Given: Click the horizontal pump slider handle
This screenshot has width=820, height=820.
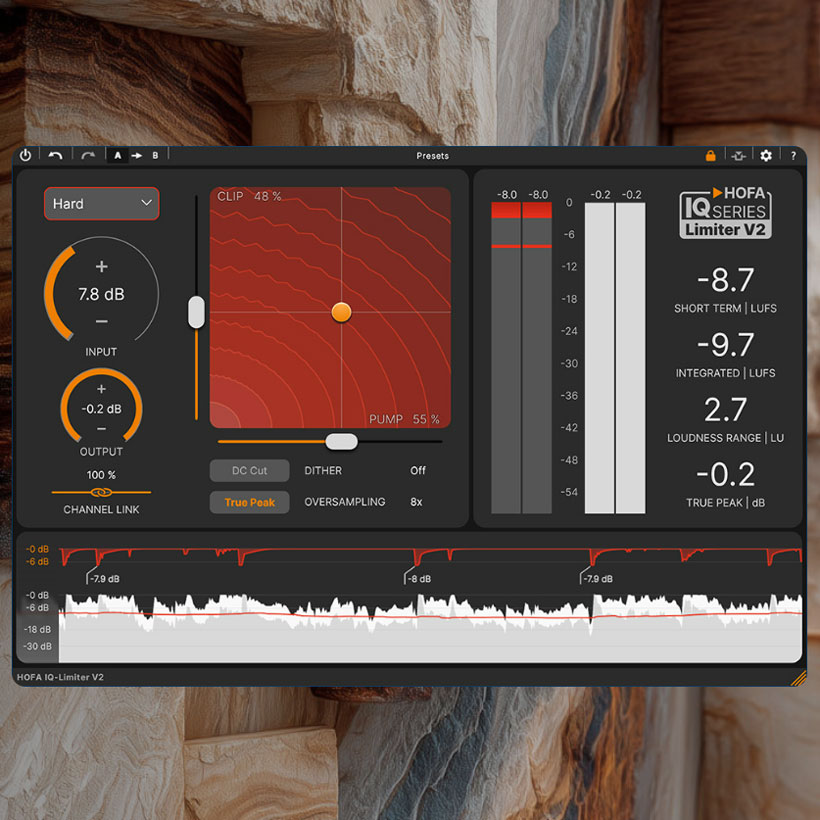Looking at the screenshot, I should tap(341, 441).
